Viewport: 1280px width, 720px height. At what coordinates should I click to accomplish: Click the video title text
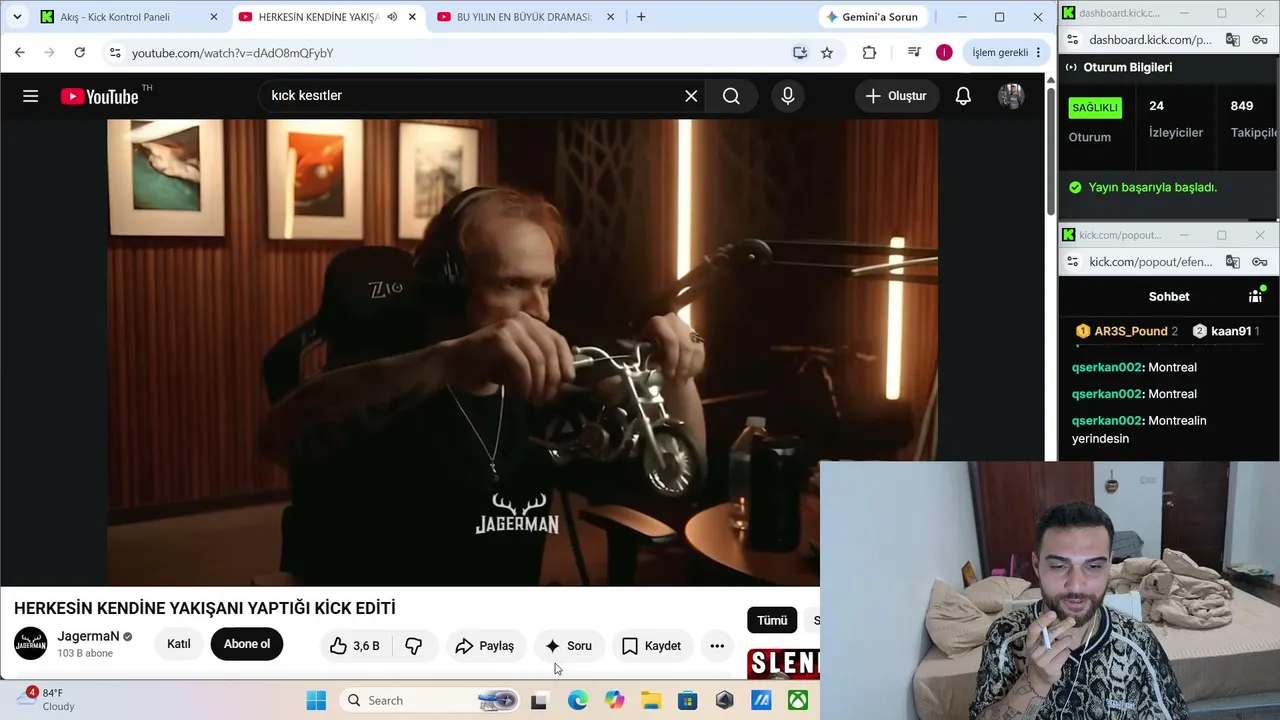[205, 608]
